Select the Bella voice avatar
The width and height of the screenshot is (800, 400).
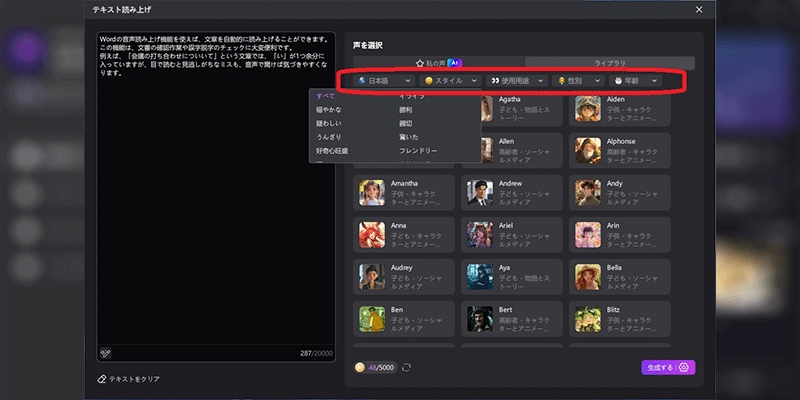coord(588,277)
